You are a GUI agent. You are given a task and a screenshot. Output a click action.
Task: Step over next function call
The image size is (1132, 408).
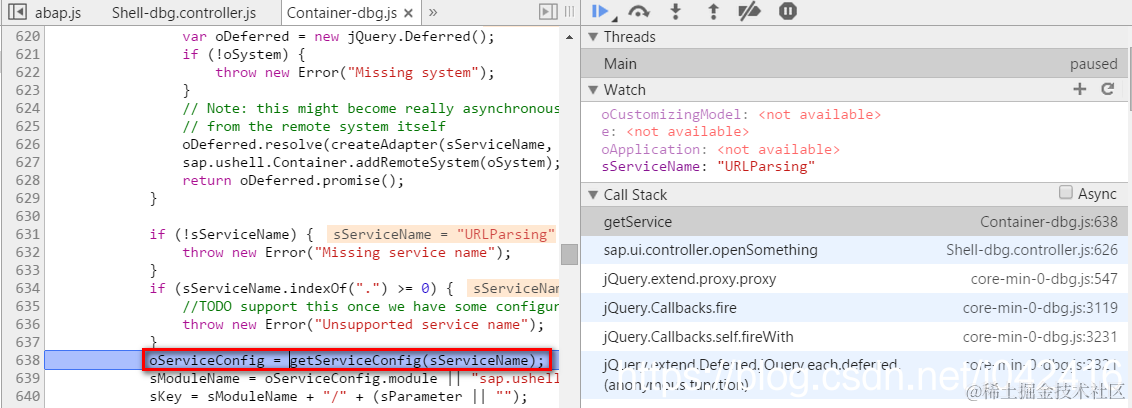(x=638, y=12)
